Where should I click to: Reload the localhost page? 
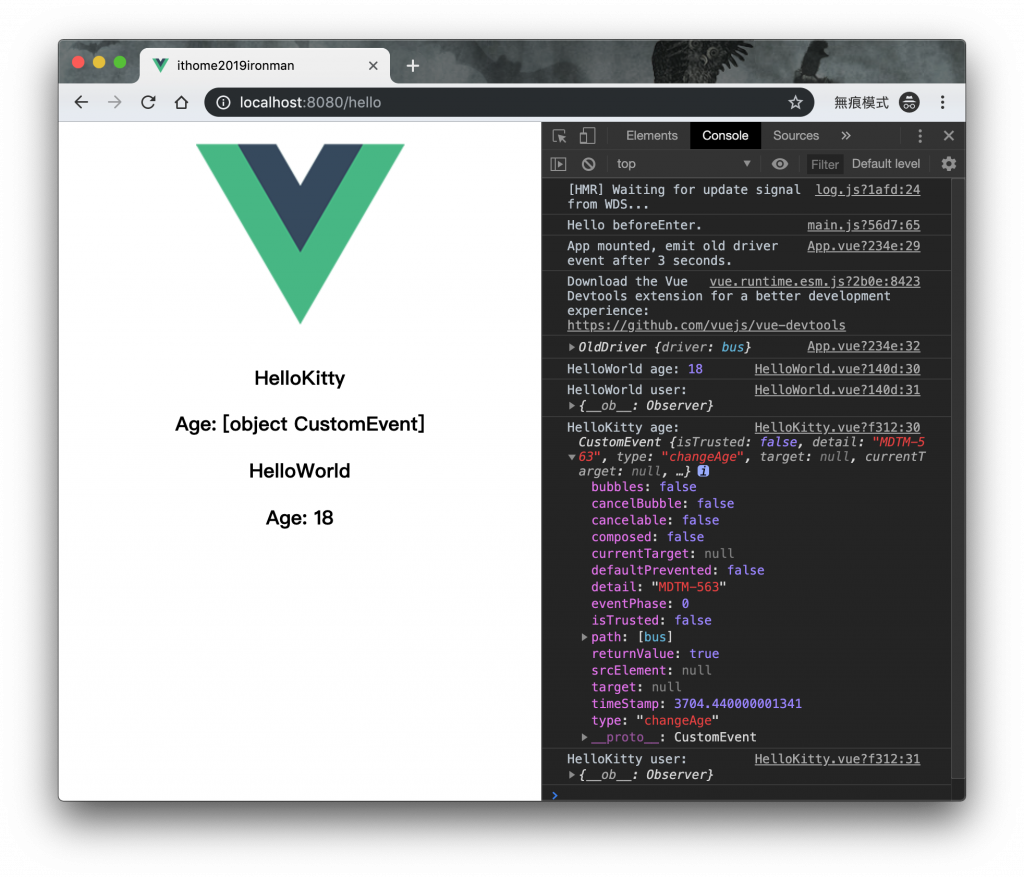148,103
